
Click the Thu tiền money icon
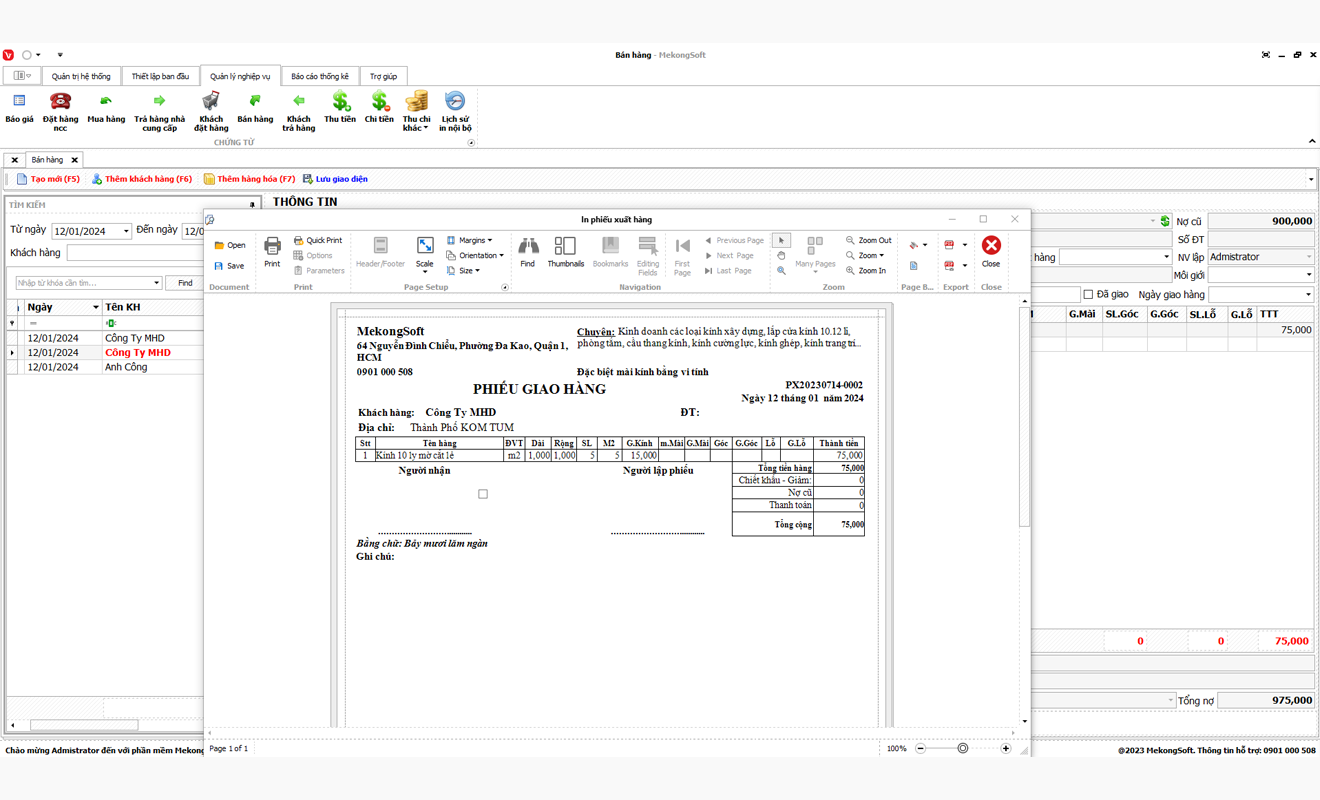pyautogui.click(x=340, y=107)
